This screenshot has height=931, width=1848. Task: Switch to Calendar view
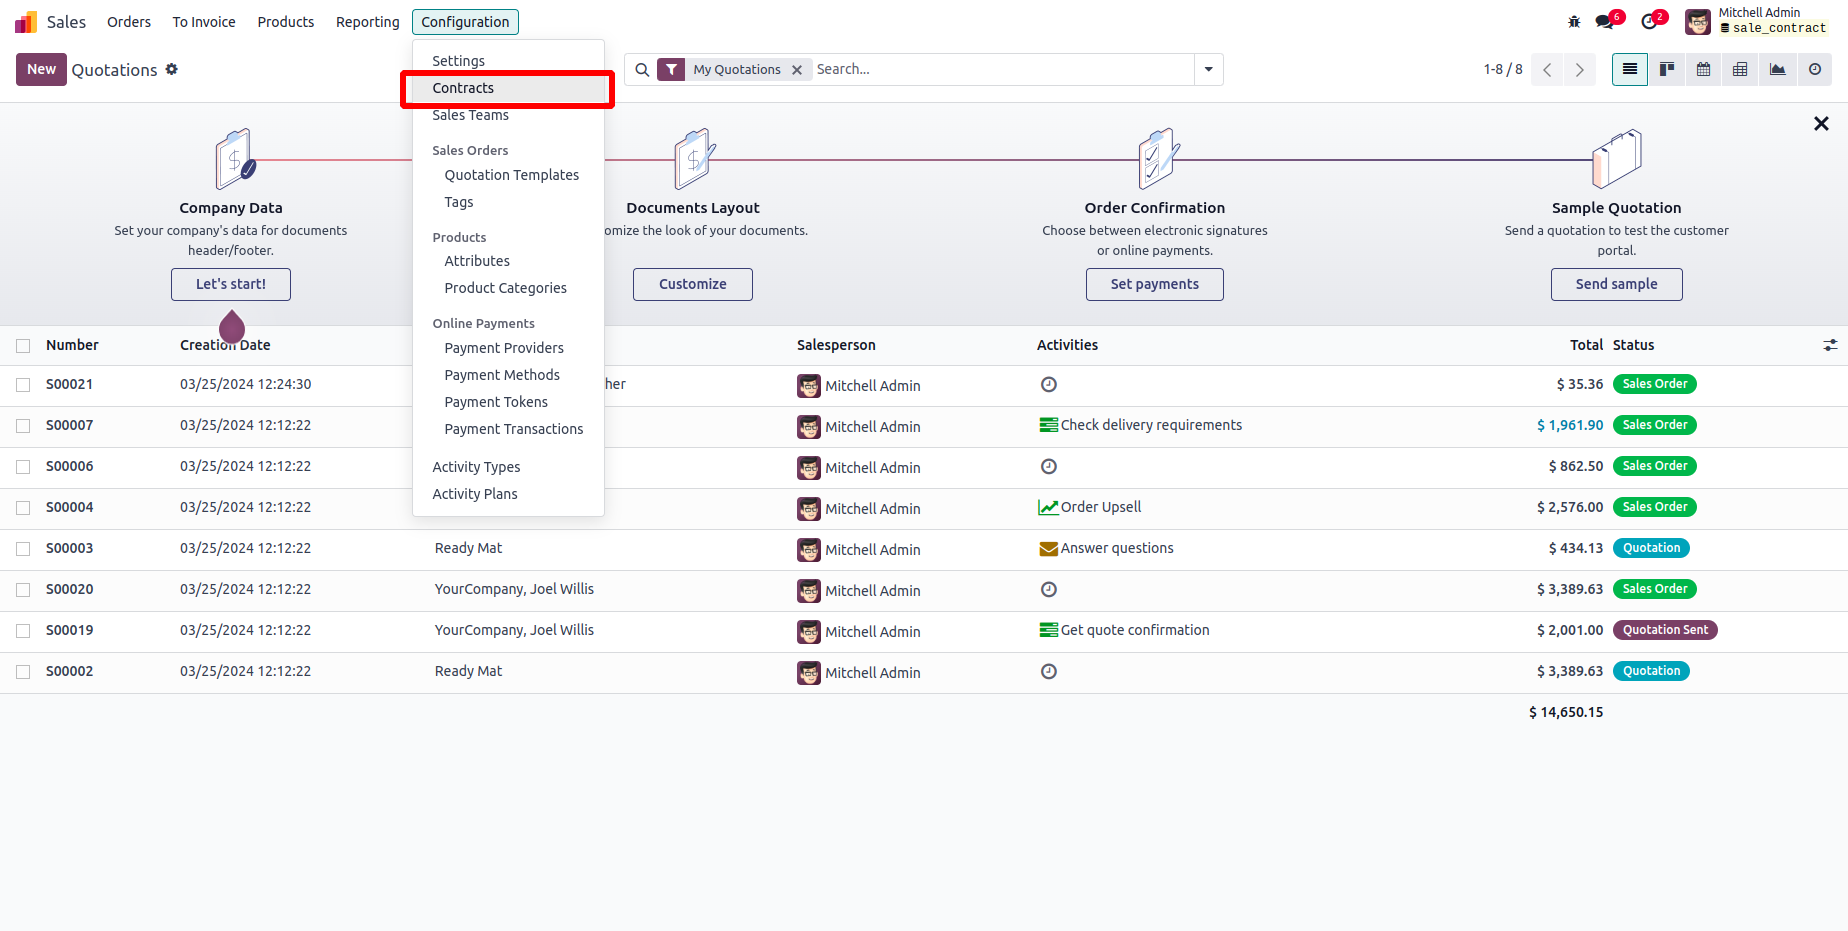tap(1704, 69)
